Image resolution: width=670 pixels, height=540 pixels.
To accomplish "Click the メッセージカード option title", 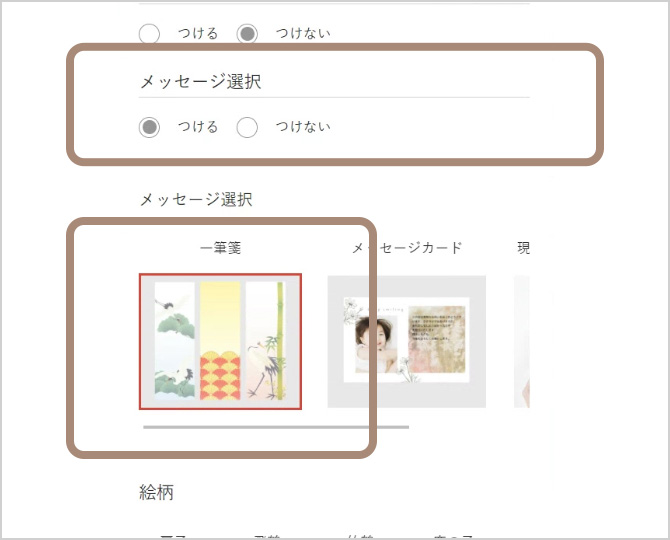I will pos(407,248).
